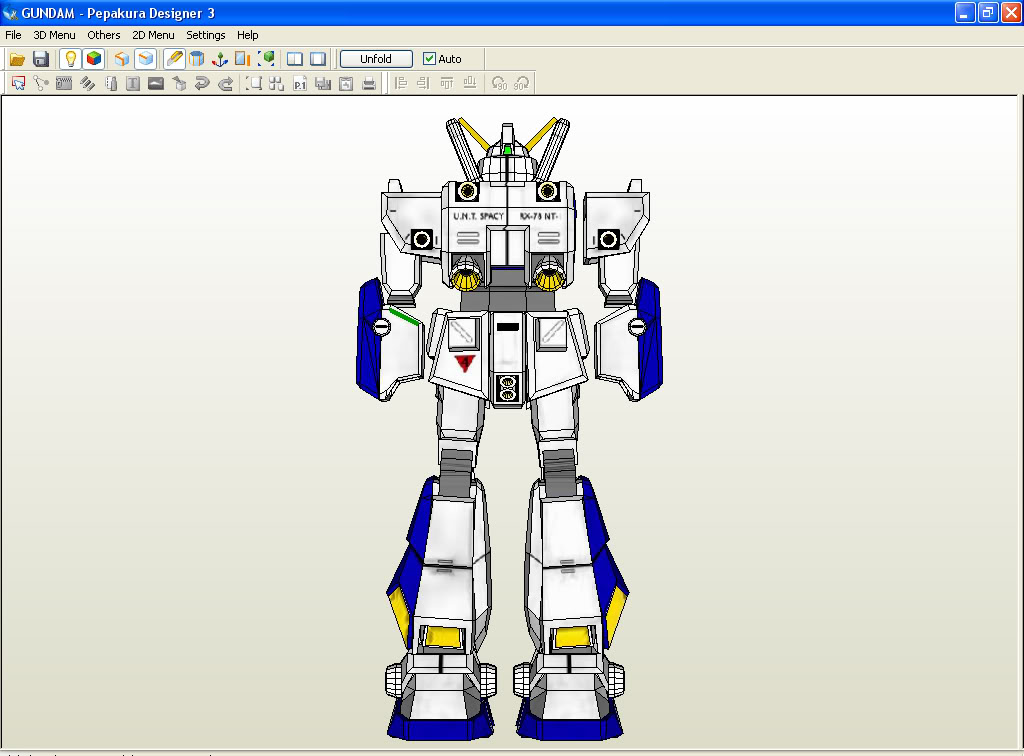Click the align top edges icon
The height and width of the screenshot is (756, 1024).
(447, 84)
